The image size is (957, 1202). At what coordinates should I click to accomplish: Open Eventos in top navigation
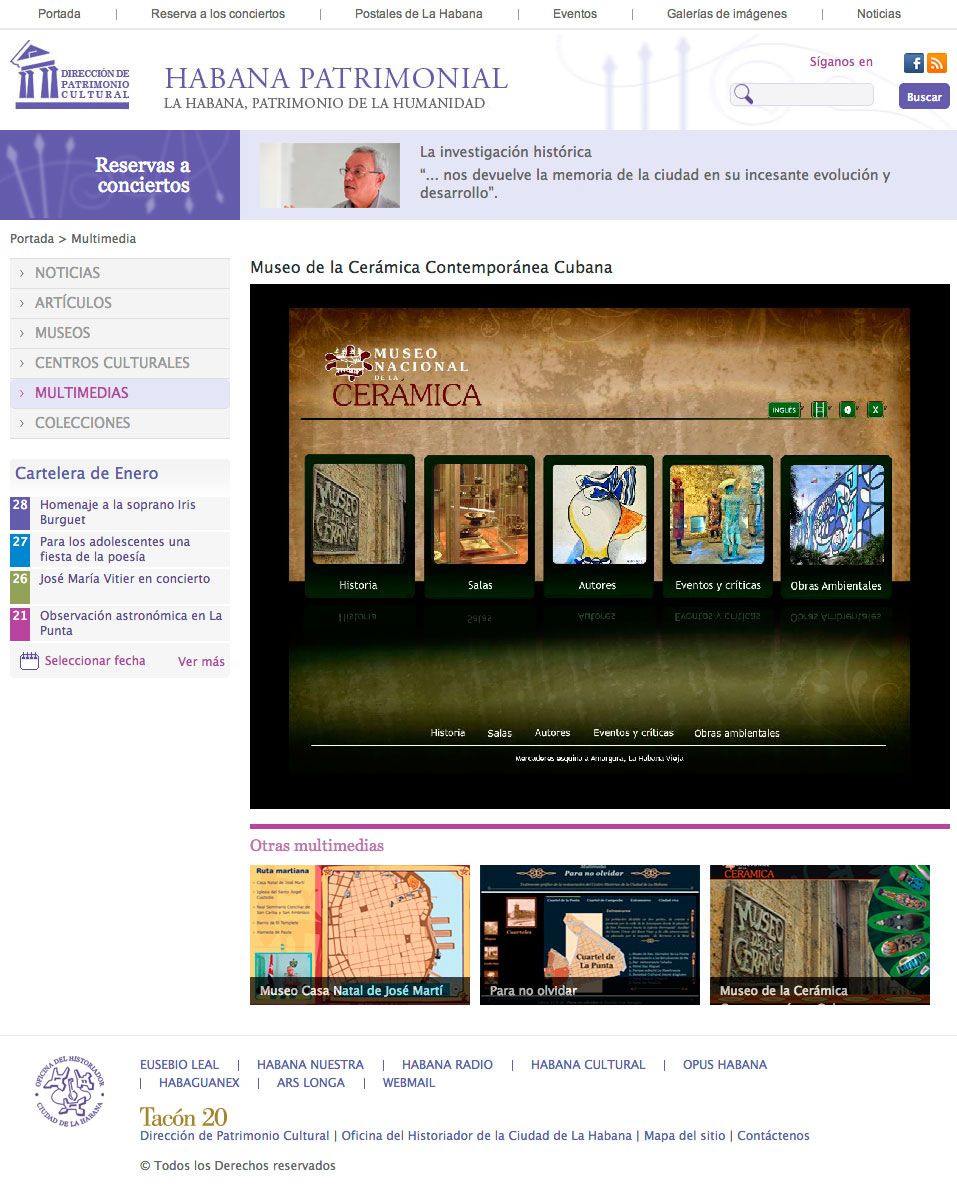coord(575,14)
